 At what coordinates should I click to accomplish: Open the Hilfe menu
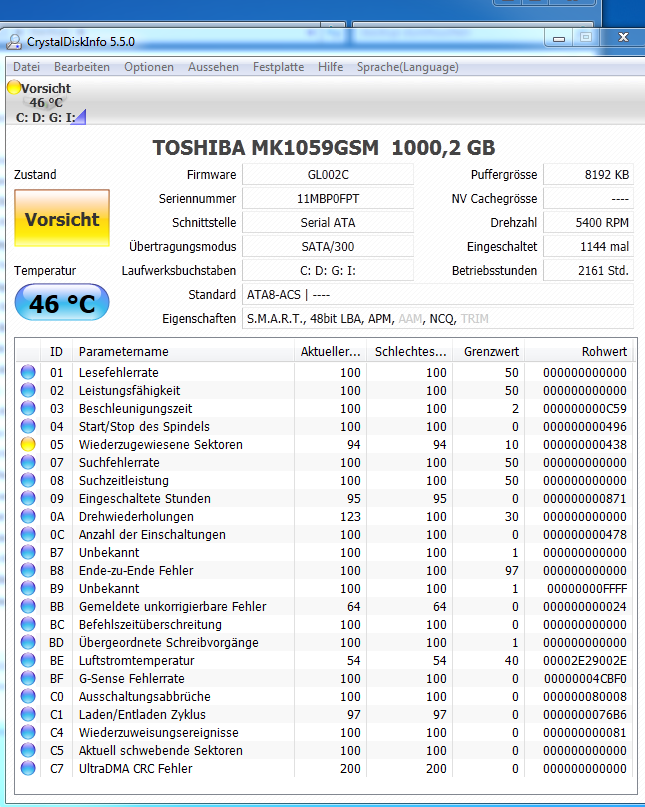(x=330, y=67)
